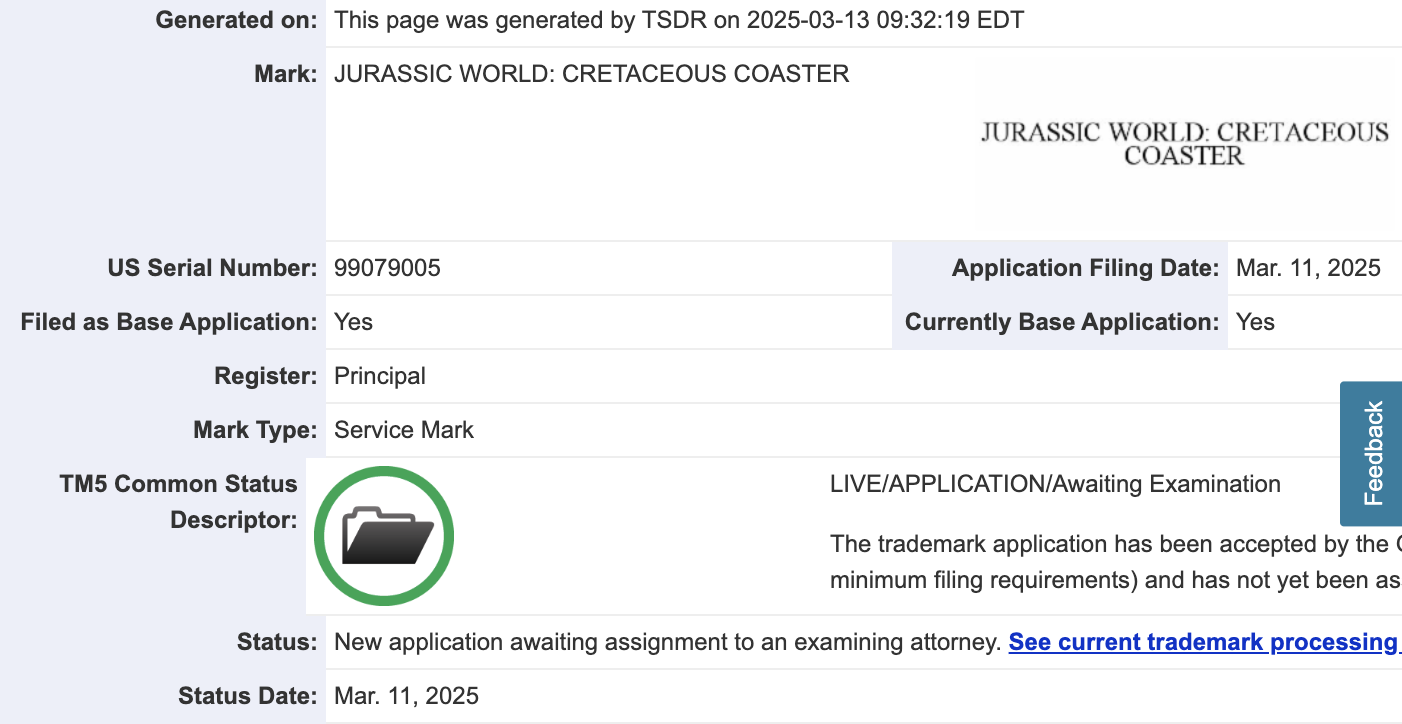This screenshot has height=724, width=1402.
Task: Click the "Mark Type:" label
Action: (x=255, y=430)
